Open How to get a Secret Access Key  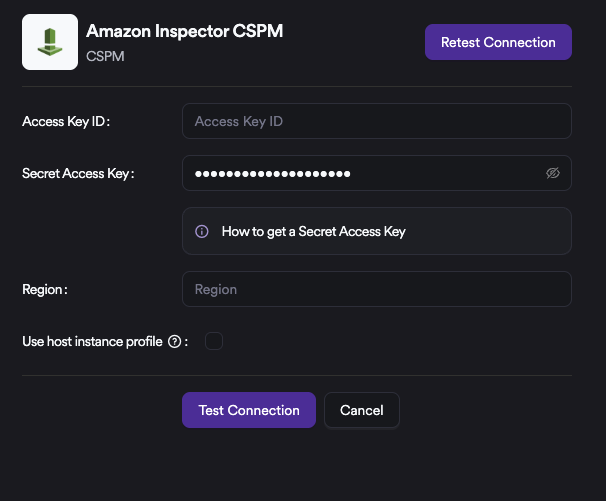click(x=377, y=231)
